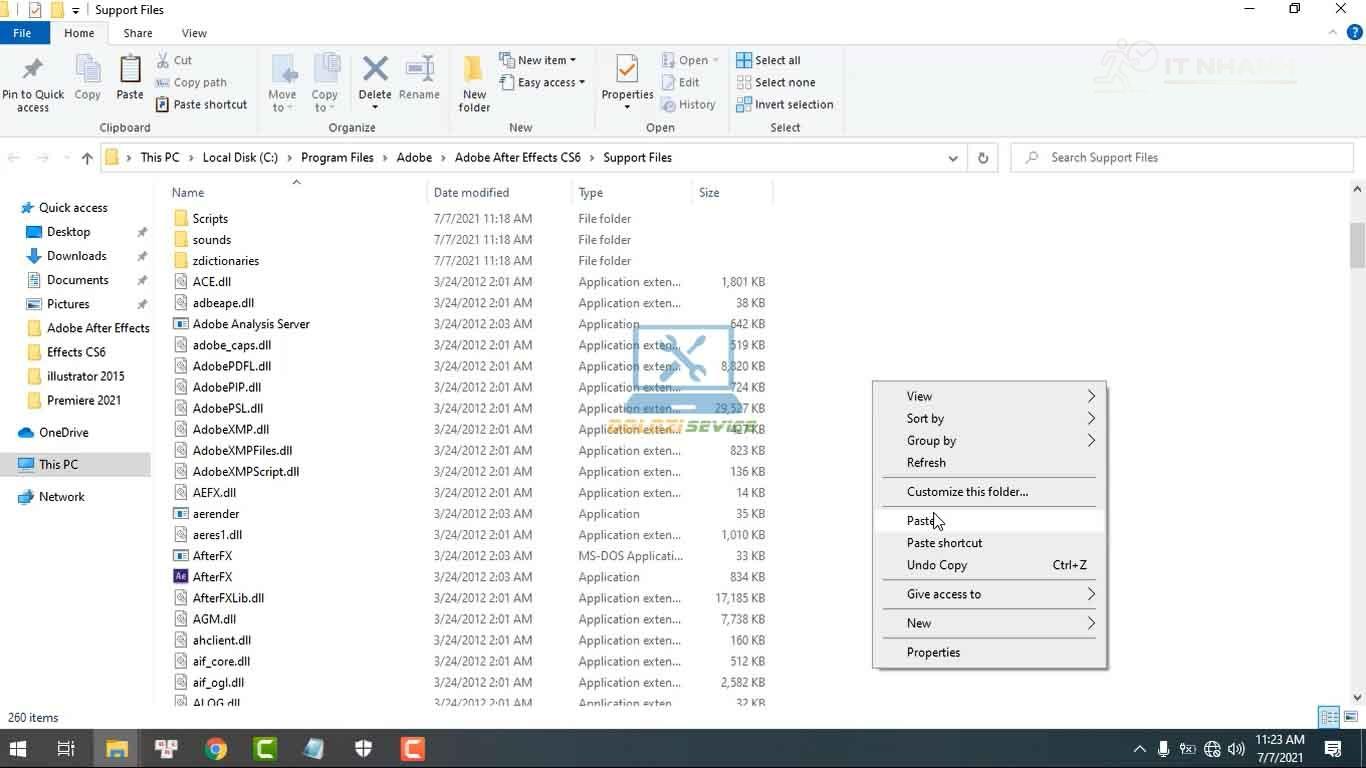Choose Undo Copy in context menu
This screenshot has width=1366, height=768.
click(x=990, y=564)
